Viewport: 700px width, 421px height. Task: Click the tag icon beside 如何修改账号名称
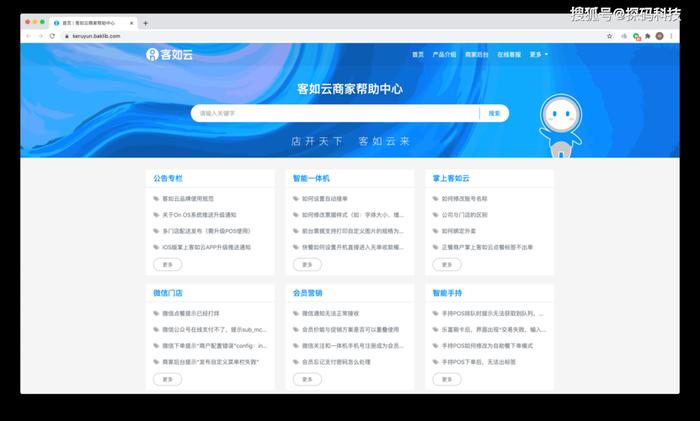coord(435,199)
